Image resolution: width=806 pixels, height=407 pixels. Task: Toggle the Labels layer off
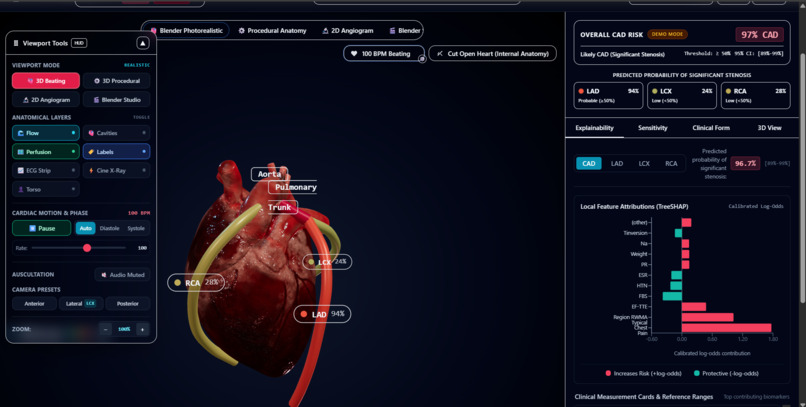117,152
